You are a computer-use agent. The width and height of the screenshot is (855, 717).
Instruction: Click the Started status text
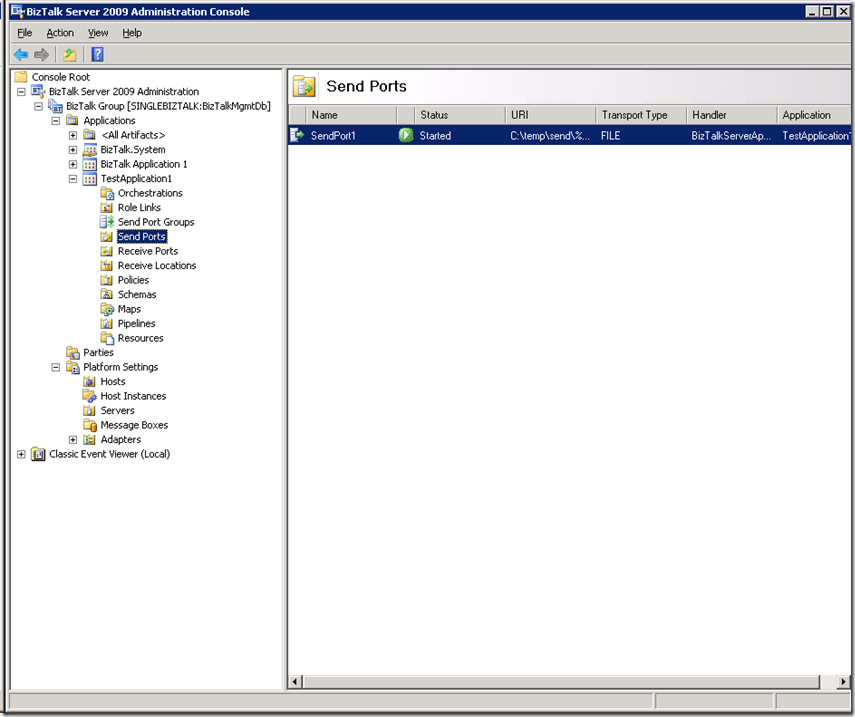coord(435,136)
